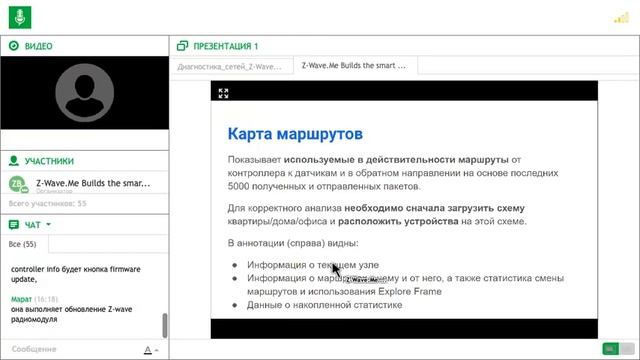Click chat author name Марат
This screenshot has width=640, height=360.
[x=21, y=299]
